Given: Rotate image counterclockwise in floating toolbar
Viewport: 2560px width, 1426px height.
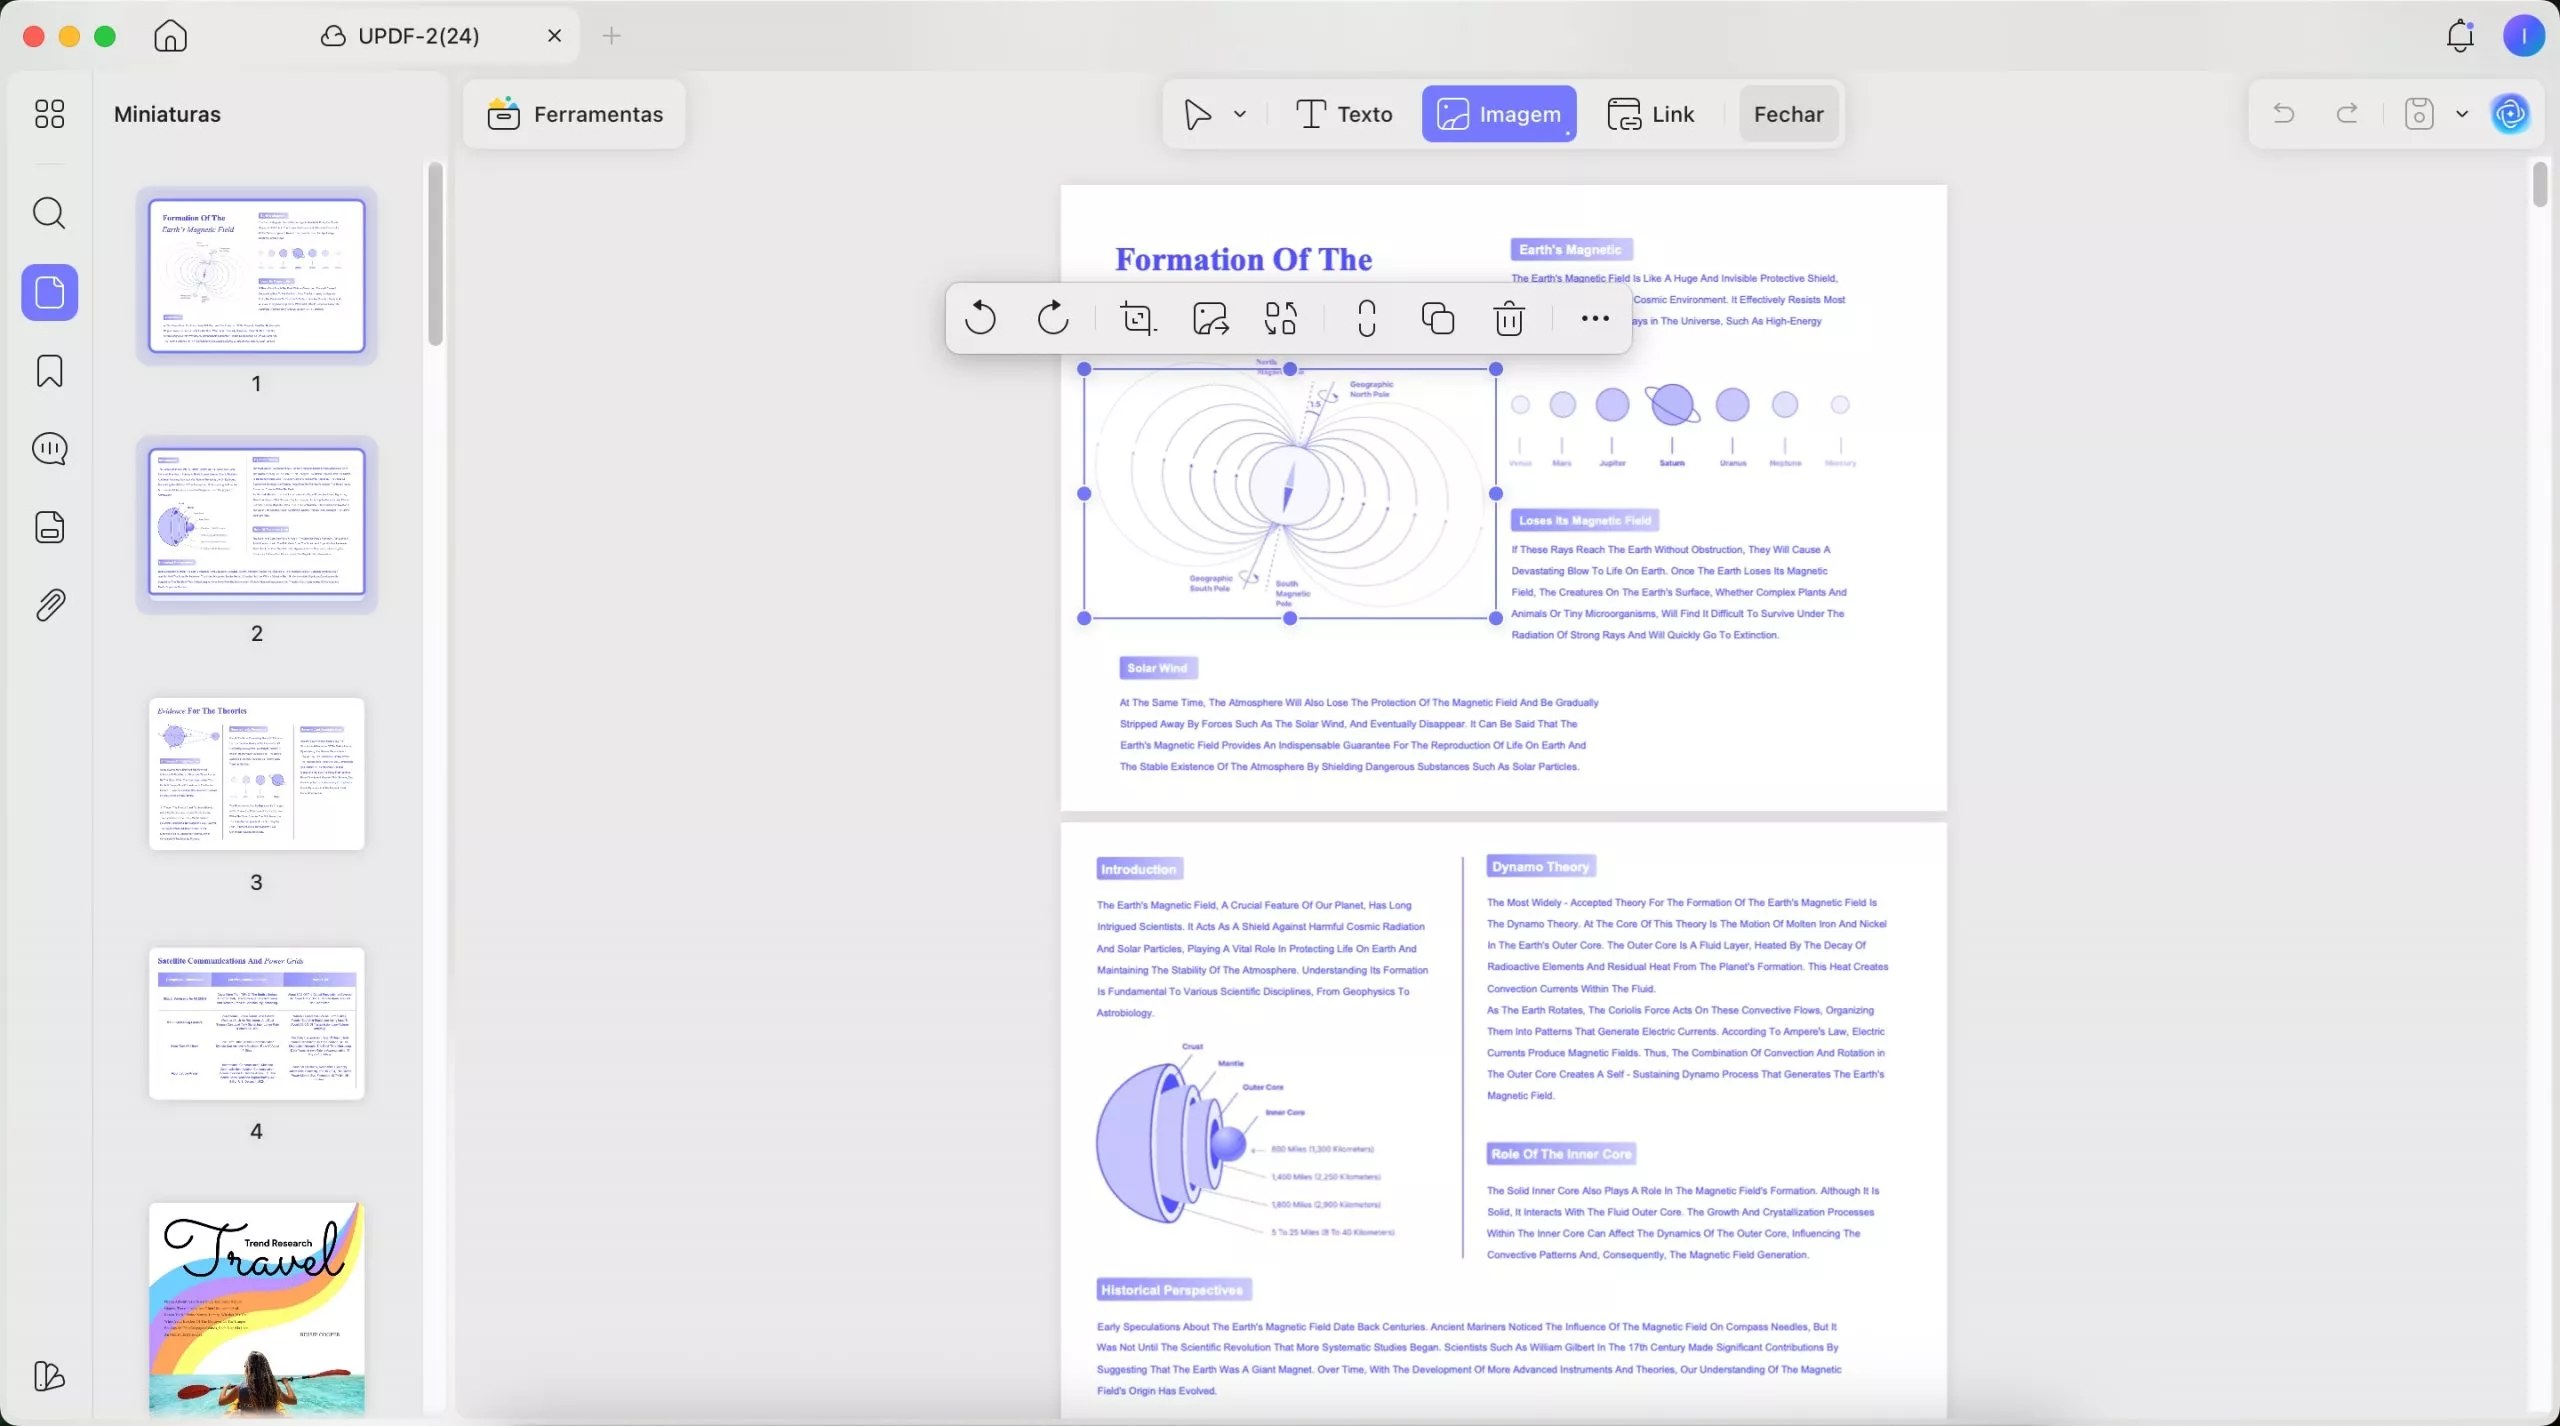Looking at the screenshot, I should point(980,318).
